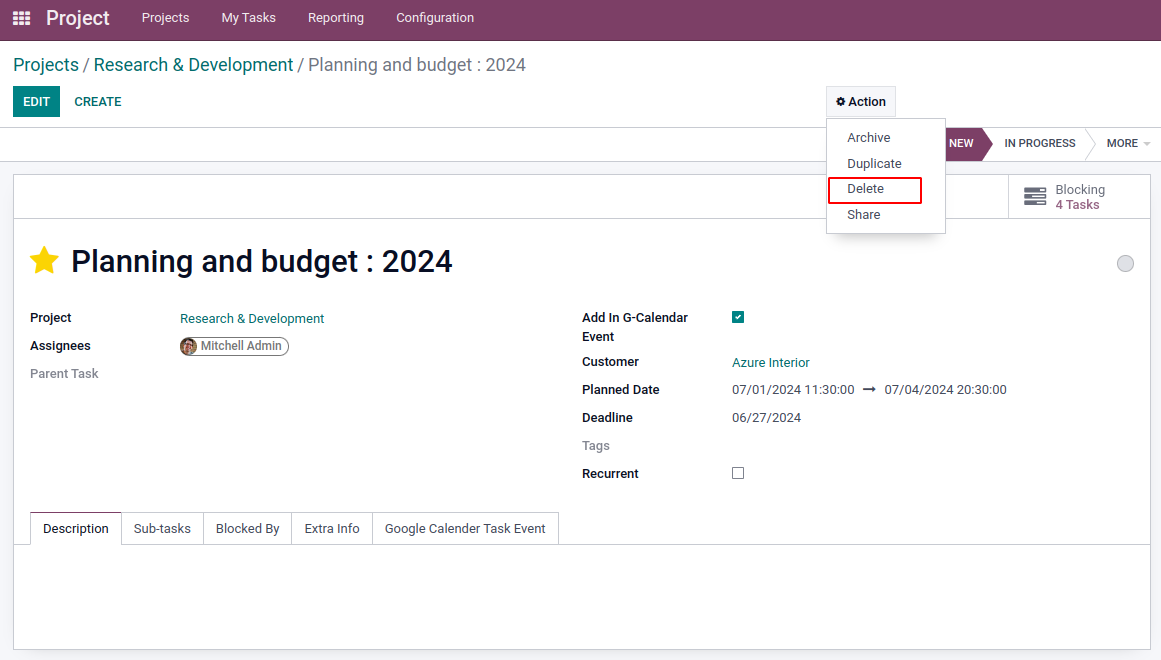1161x660 pixels.
Task: Expand the MORE stages dropdown
Action: coord(1127,143)
